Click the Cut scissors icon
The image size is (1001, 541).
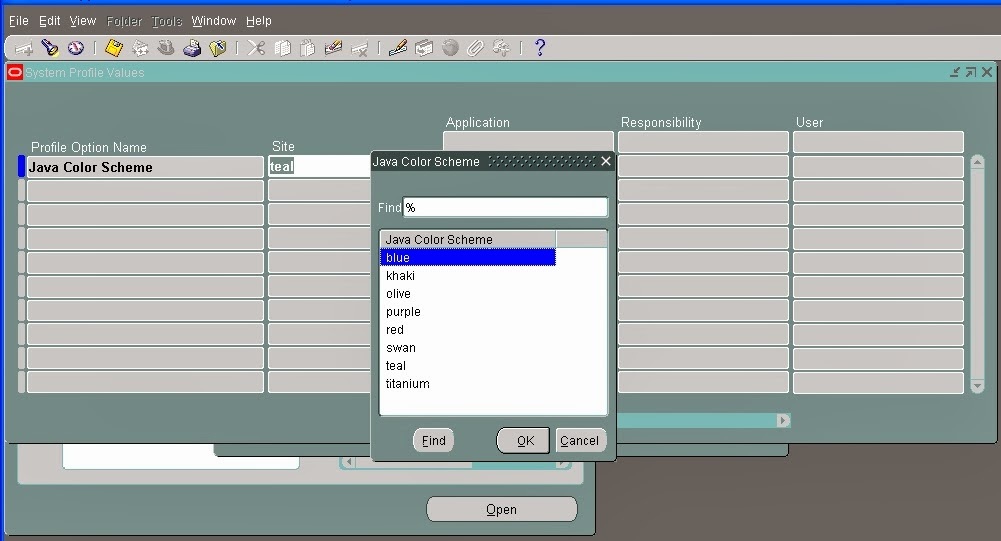pyautogui.click(x=256, y=48)
